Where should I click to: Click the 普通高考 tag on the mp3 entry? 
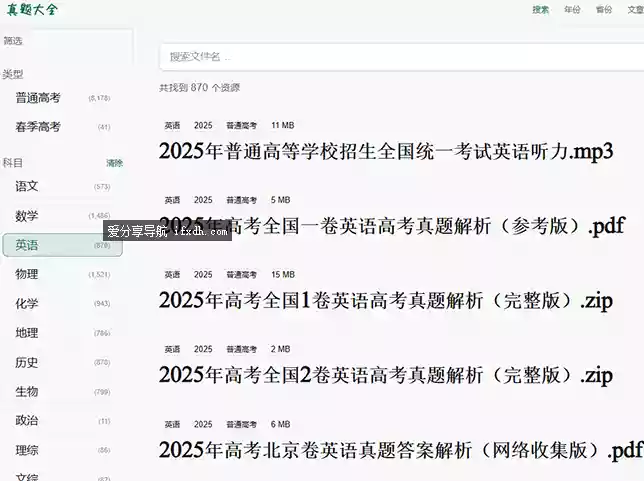pyautogui.click(x=242, y=125)
